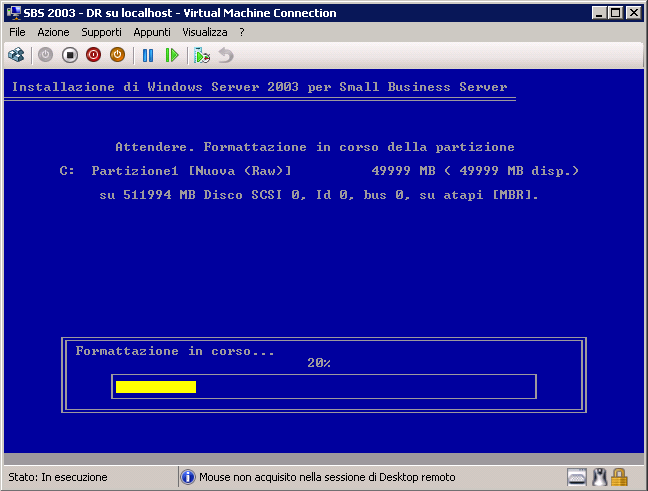Turn off the virtual machine with the black stop icon
Viewport: 648px width, 491px height.
coord(69,55)
